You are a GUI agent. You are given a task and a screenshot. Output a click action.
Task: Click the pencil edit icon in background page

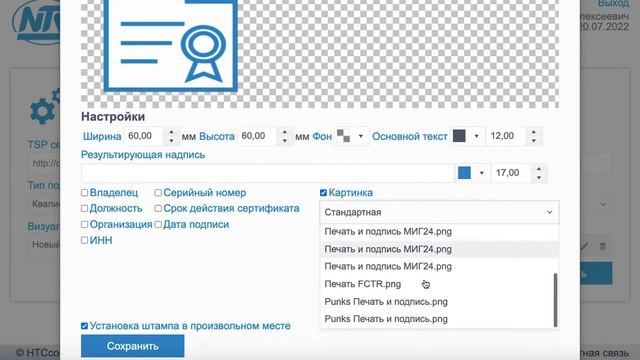[584, 246]
